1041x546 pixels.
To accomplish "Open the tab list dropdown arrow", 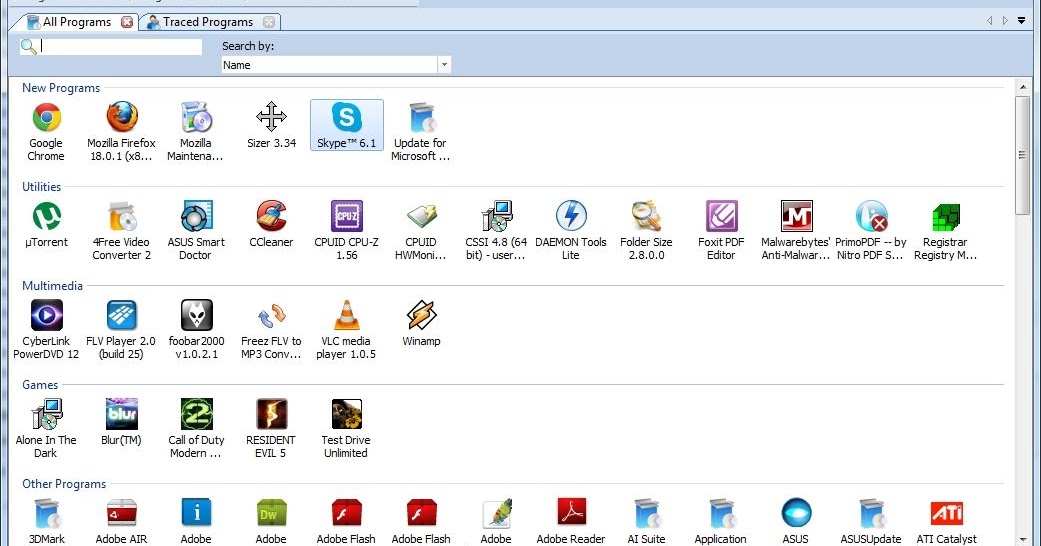I will 1022,21.
